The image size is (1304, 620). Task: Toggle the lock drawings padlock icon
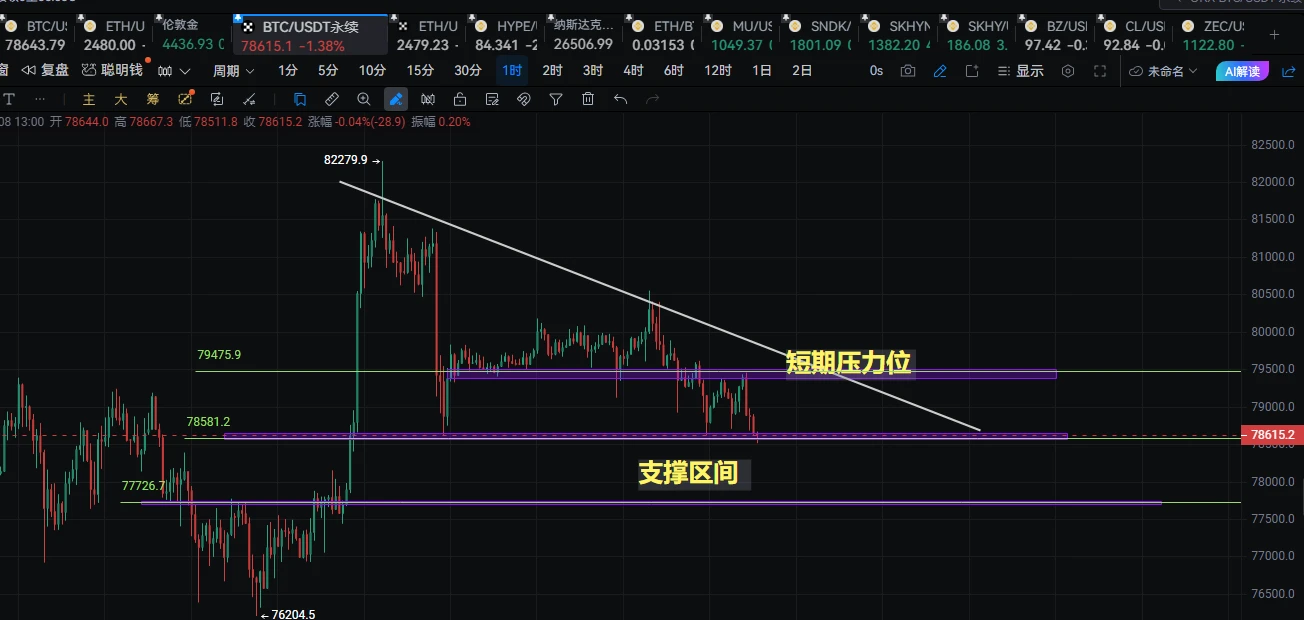point(460,99)
